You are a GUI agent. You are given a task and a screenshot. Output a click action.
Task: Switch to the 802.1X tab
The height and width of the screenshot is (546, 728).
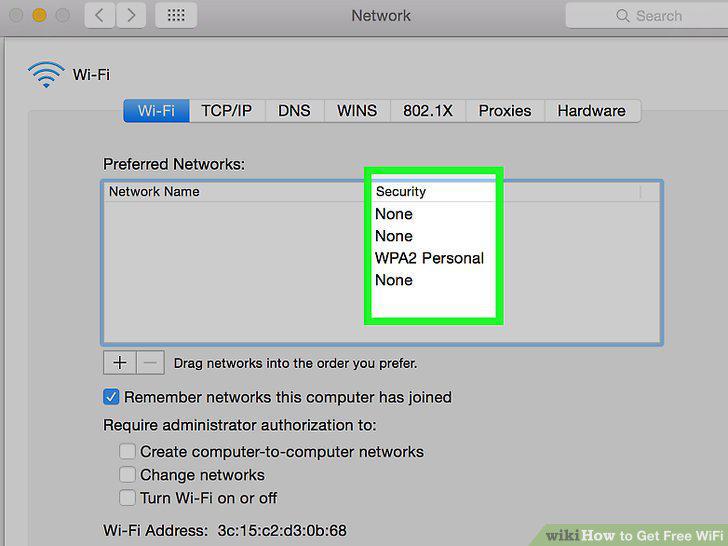tap(428, 111)
